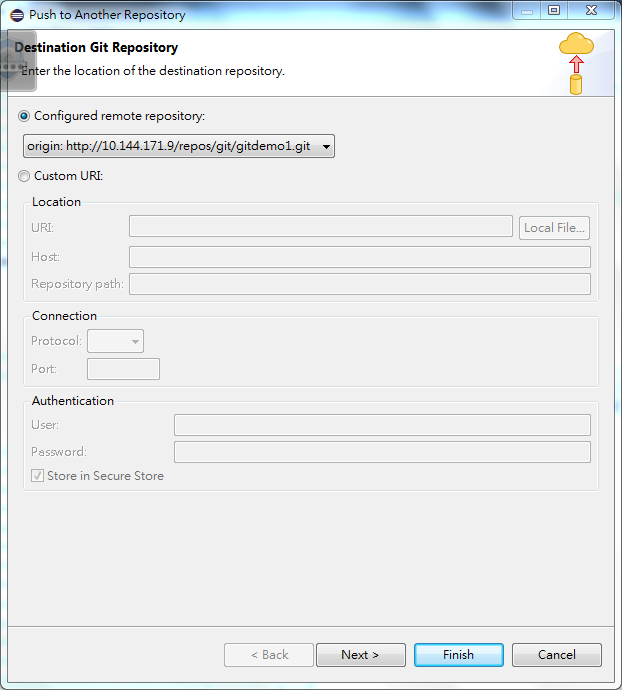Click the Password input field
This screenshot has height=690, width=622.
pyautogui.click(x=382, y=452)
